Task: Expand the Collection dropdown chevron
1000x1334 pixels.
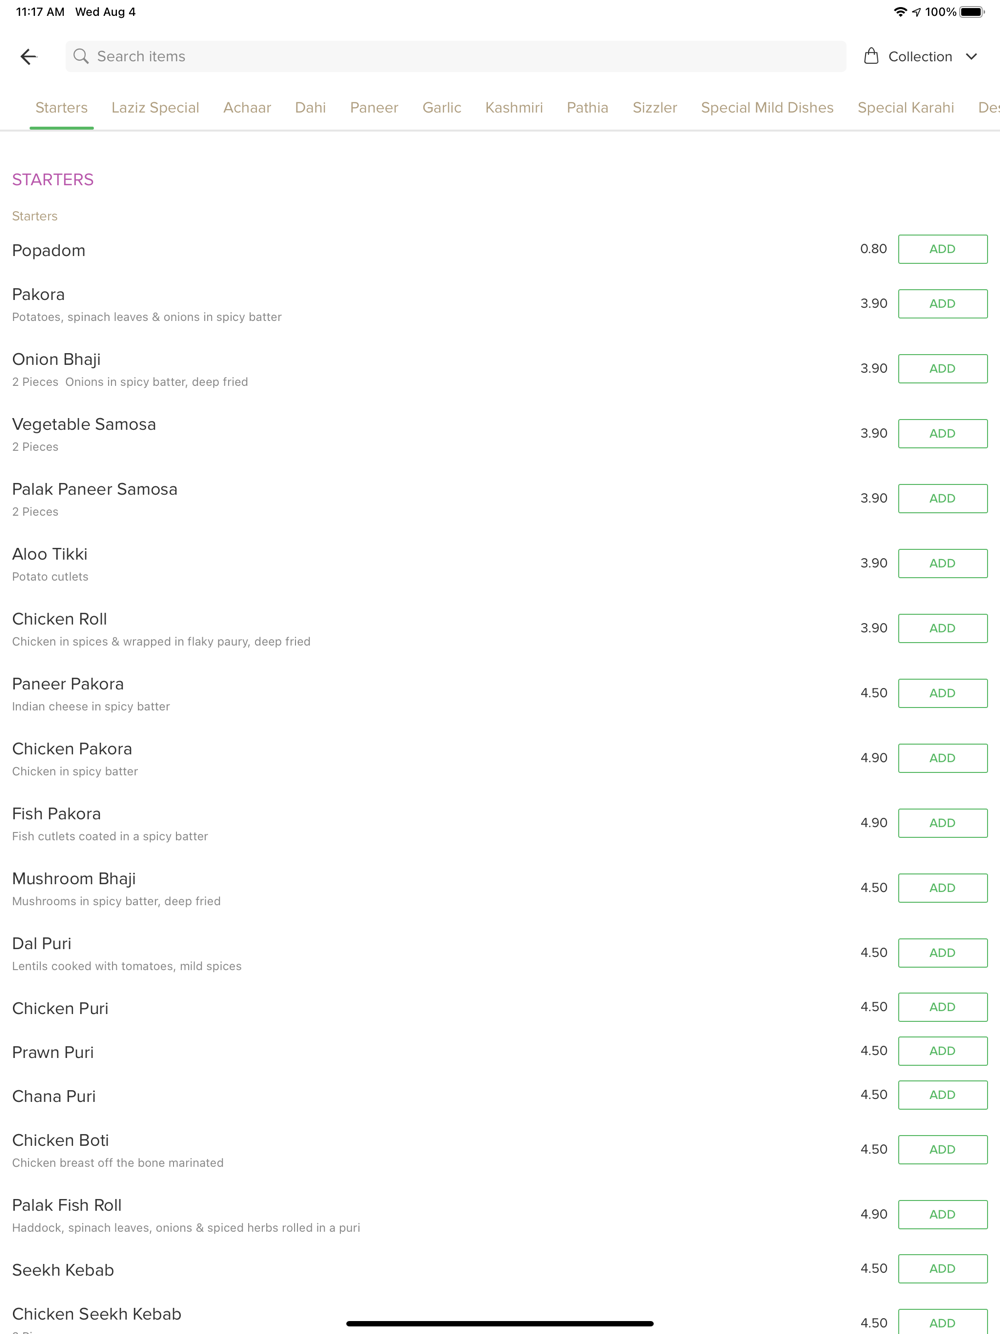Action: [x=971, y=57]
